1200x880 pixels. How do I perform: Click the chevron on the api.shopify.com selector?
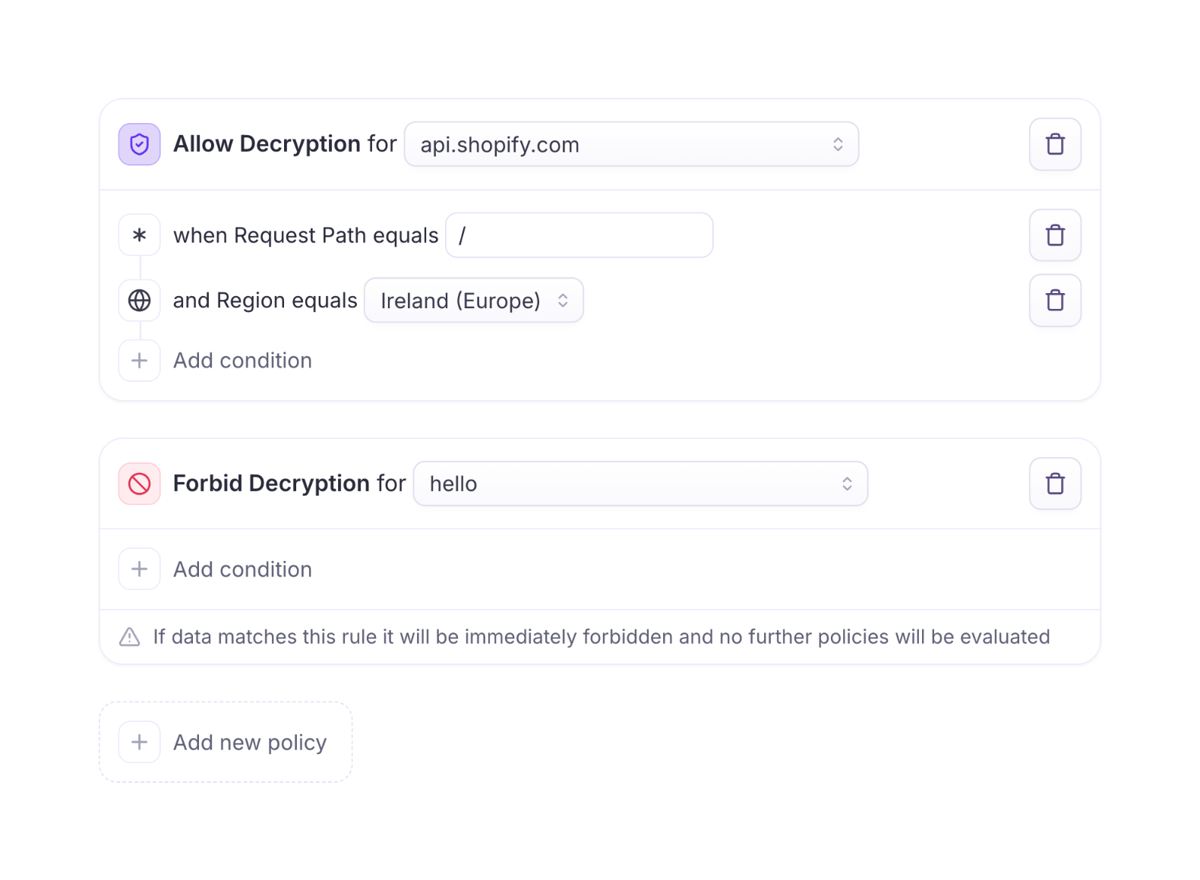coord(838,144)
